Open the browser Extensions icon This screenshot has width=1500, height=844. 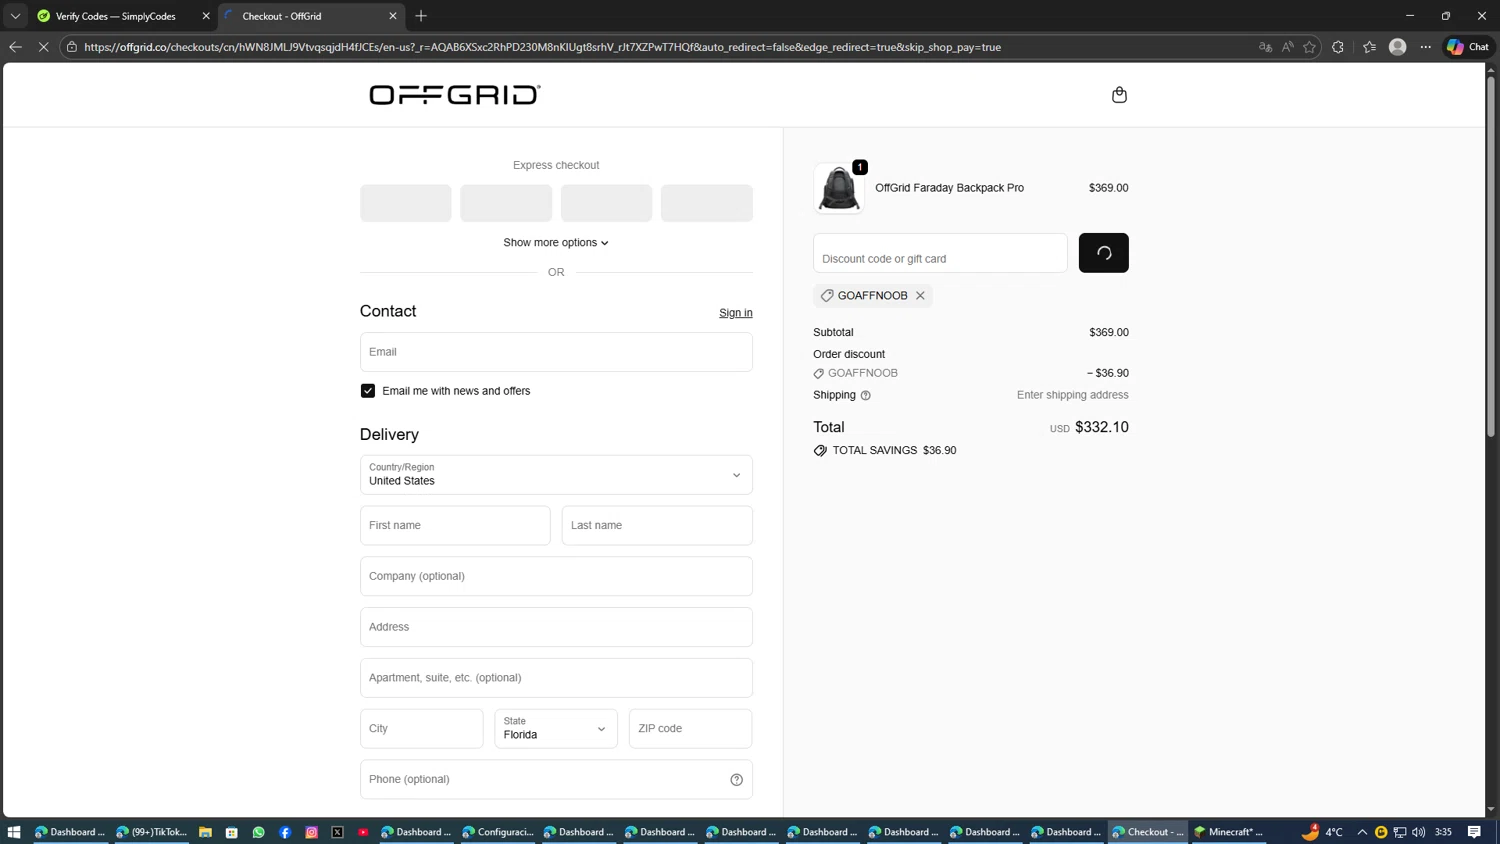click(x=1338, y=47)
